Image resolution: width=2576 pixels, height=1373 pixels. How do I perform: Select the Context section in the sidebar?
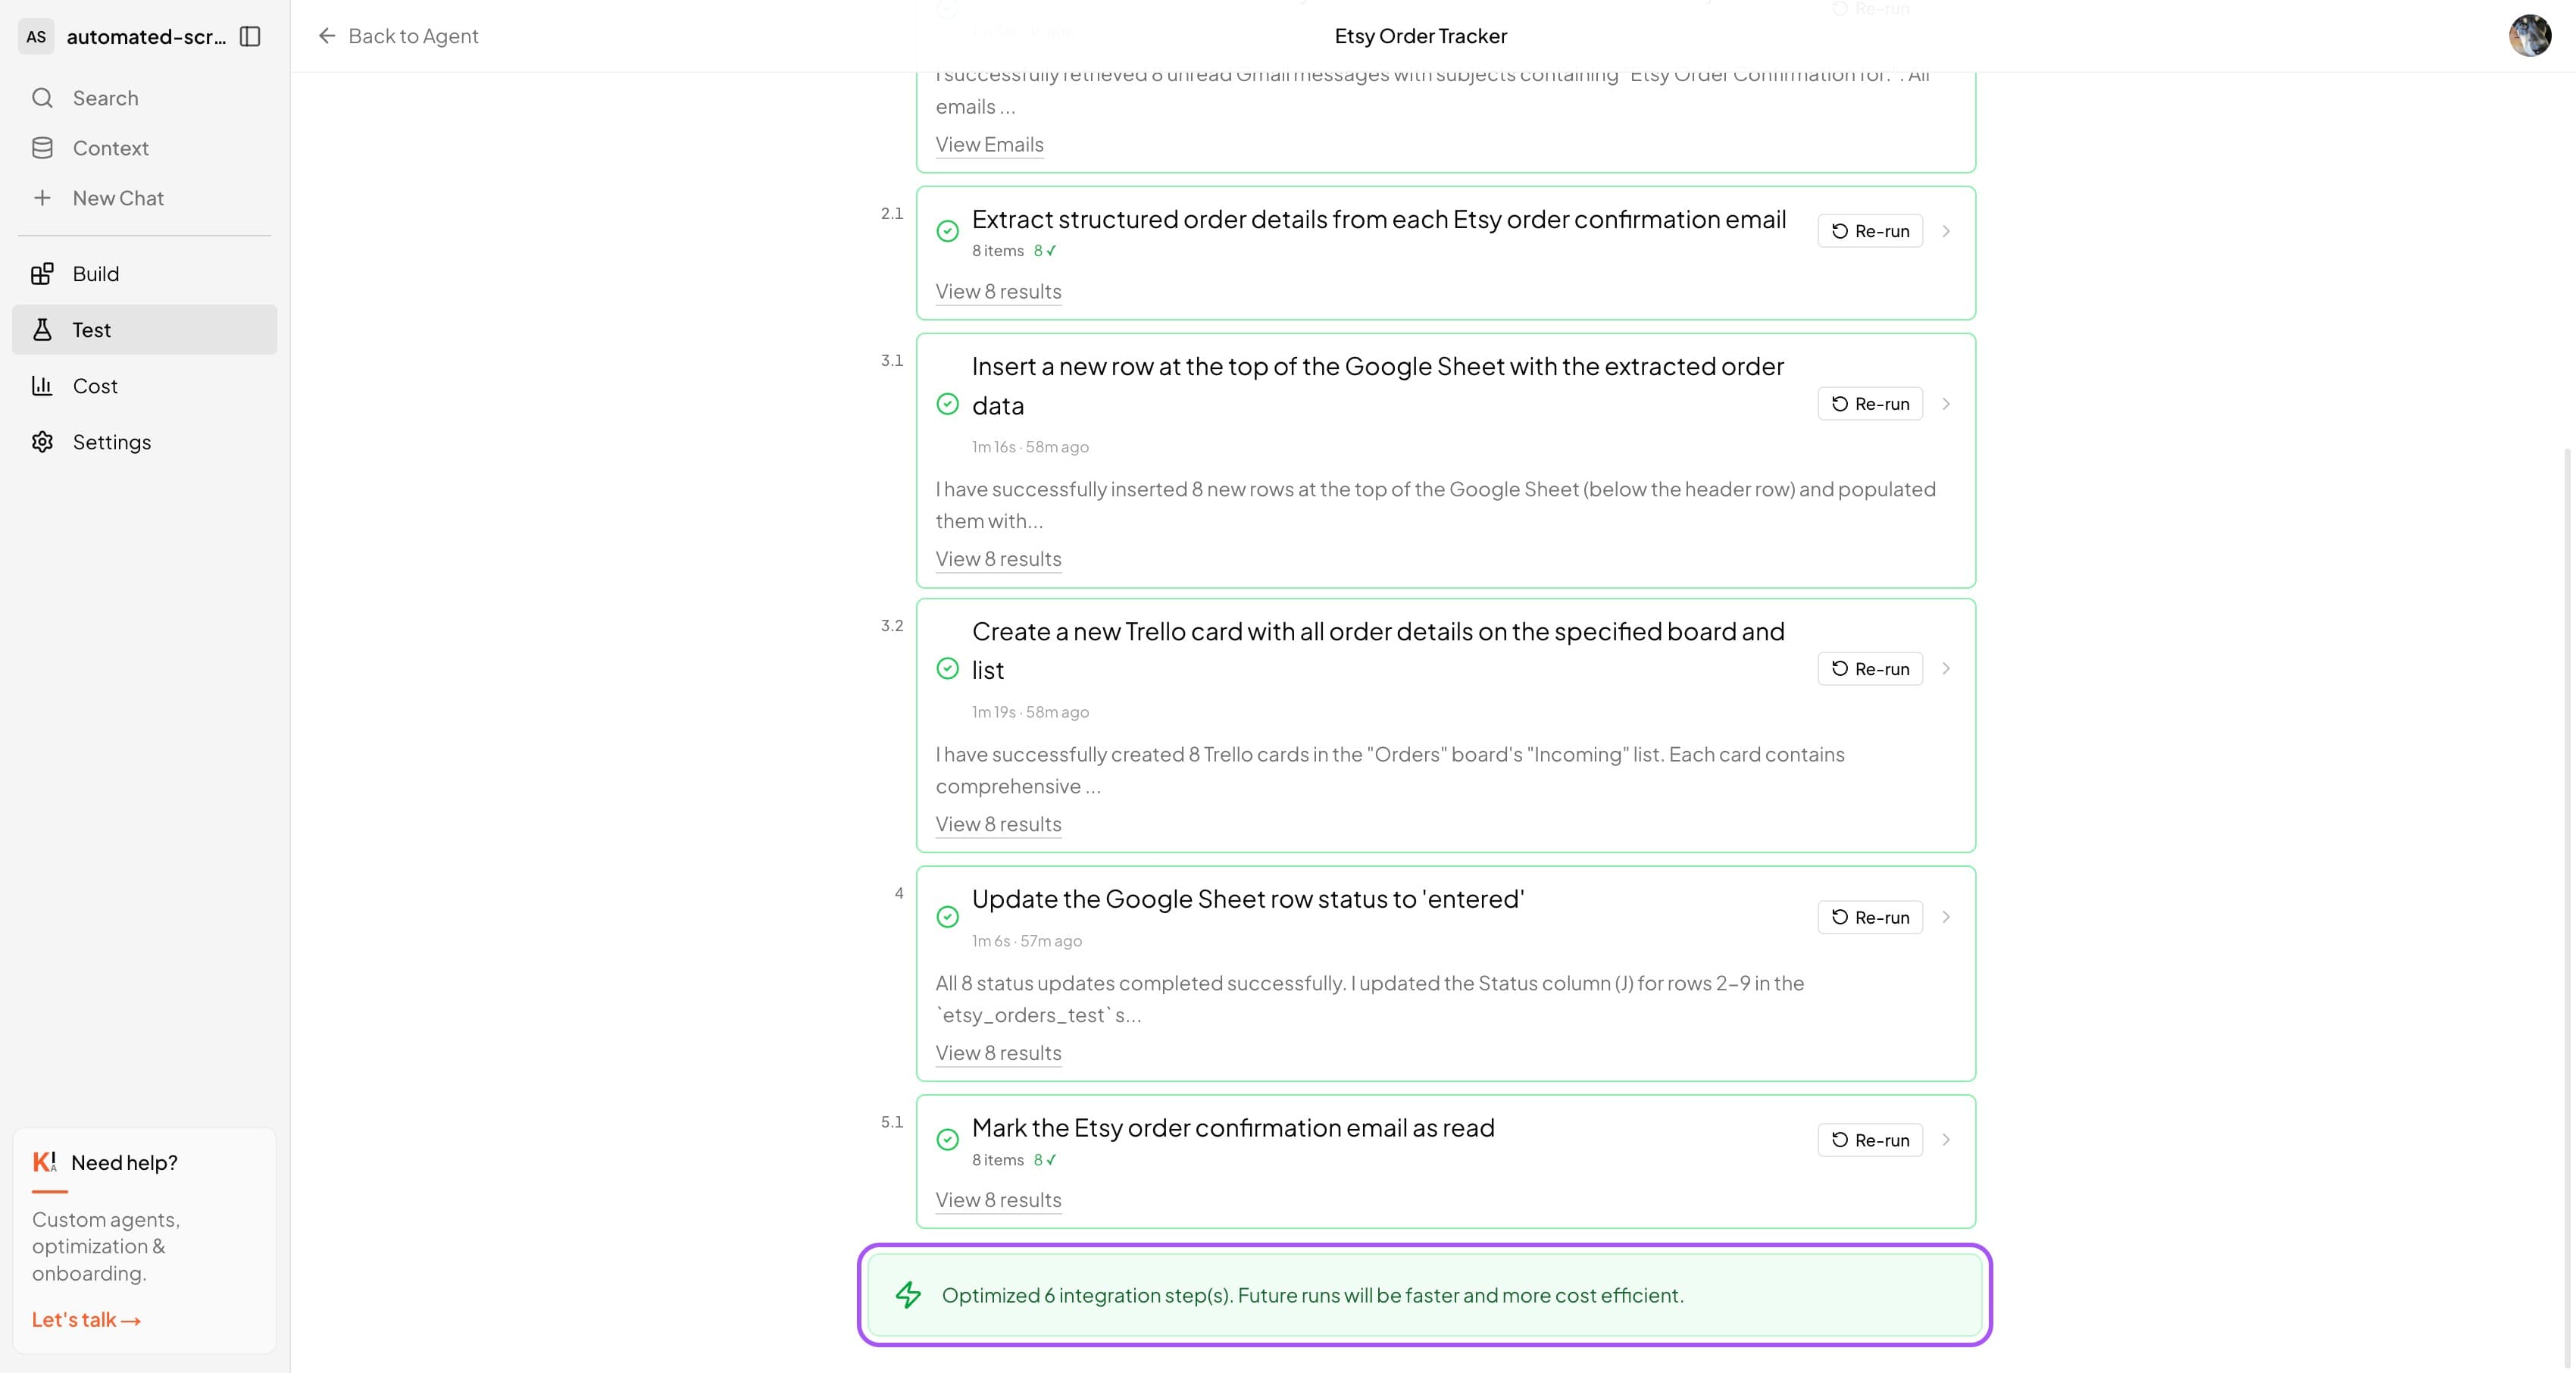coord(110,147)
